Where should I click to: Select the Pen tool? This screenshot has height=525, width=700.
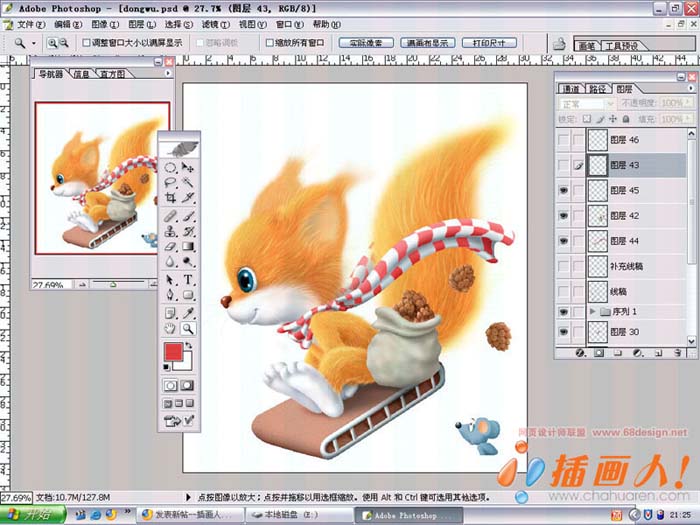pos(170,295)
